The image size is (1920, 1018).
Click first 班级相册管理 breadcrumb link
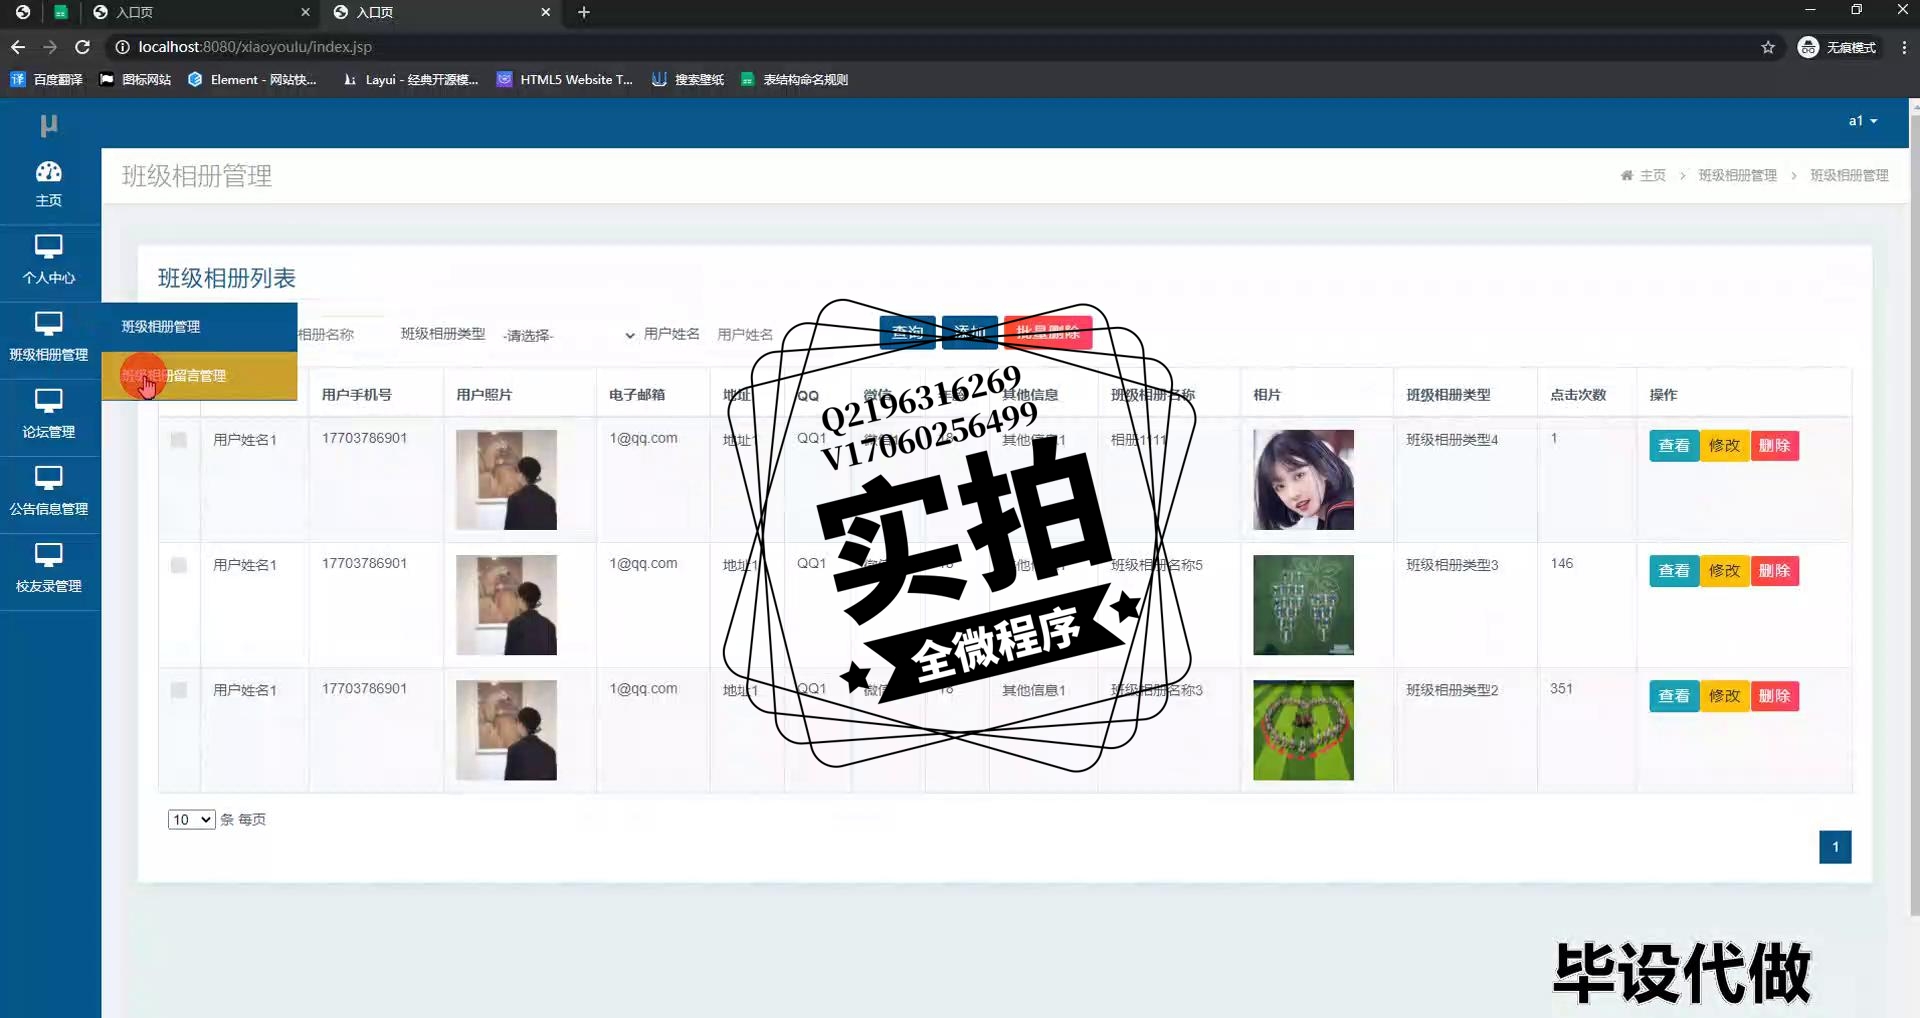1737,175
